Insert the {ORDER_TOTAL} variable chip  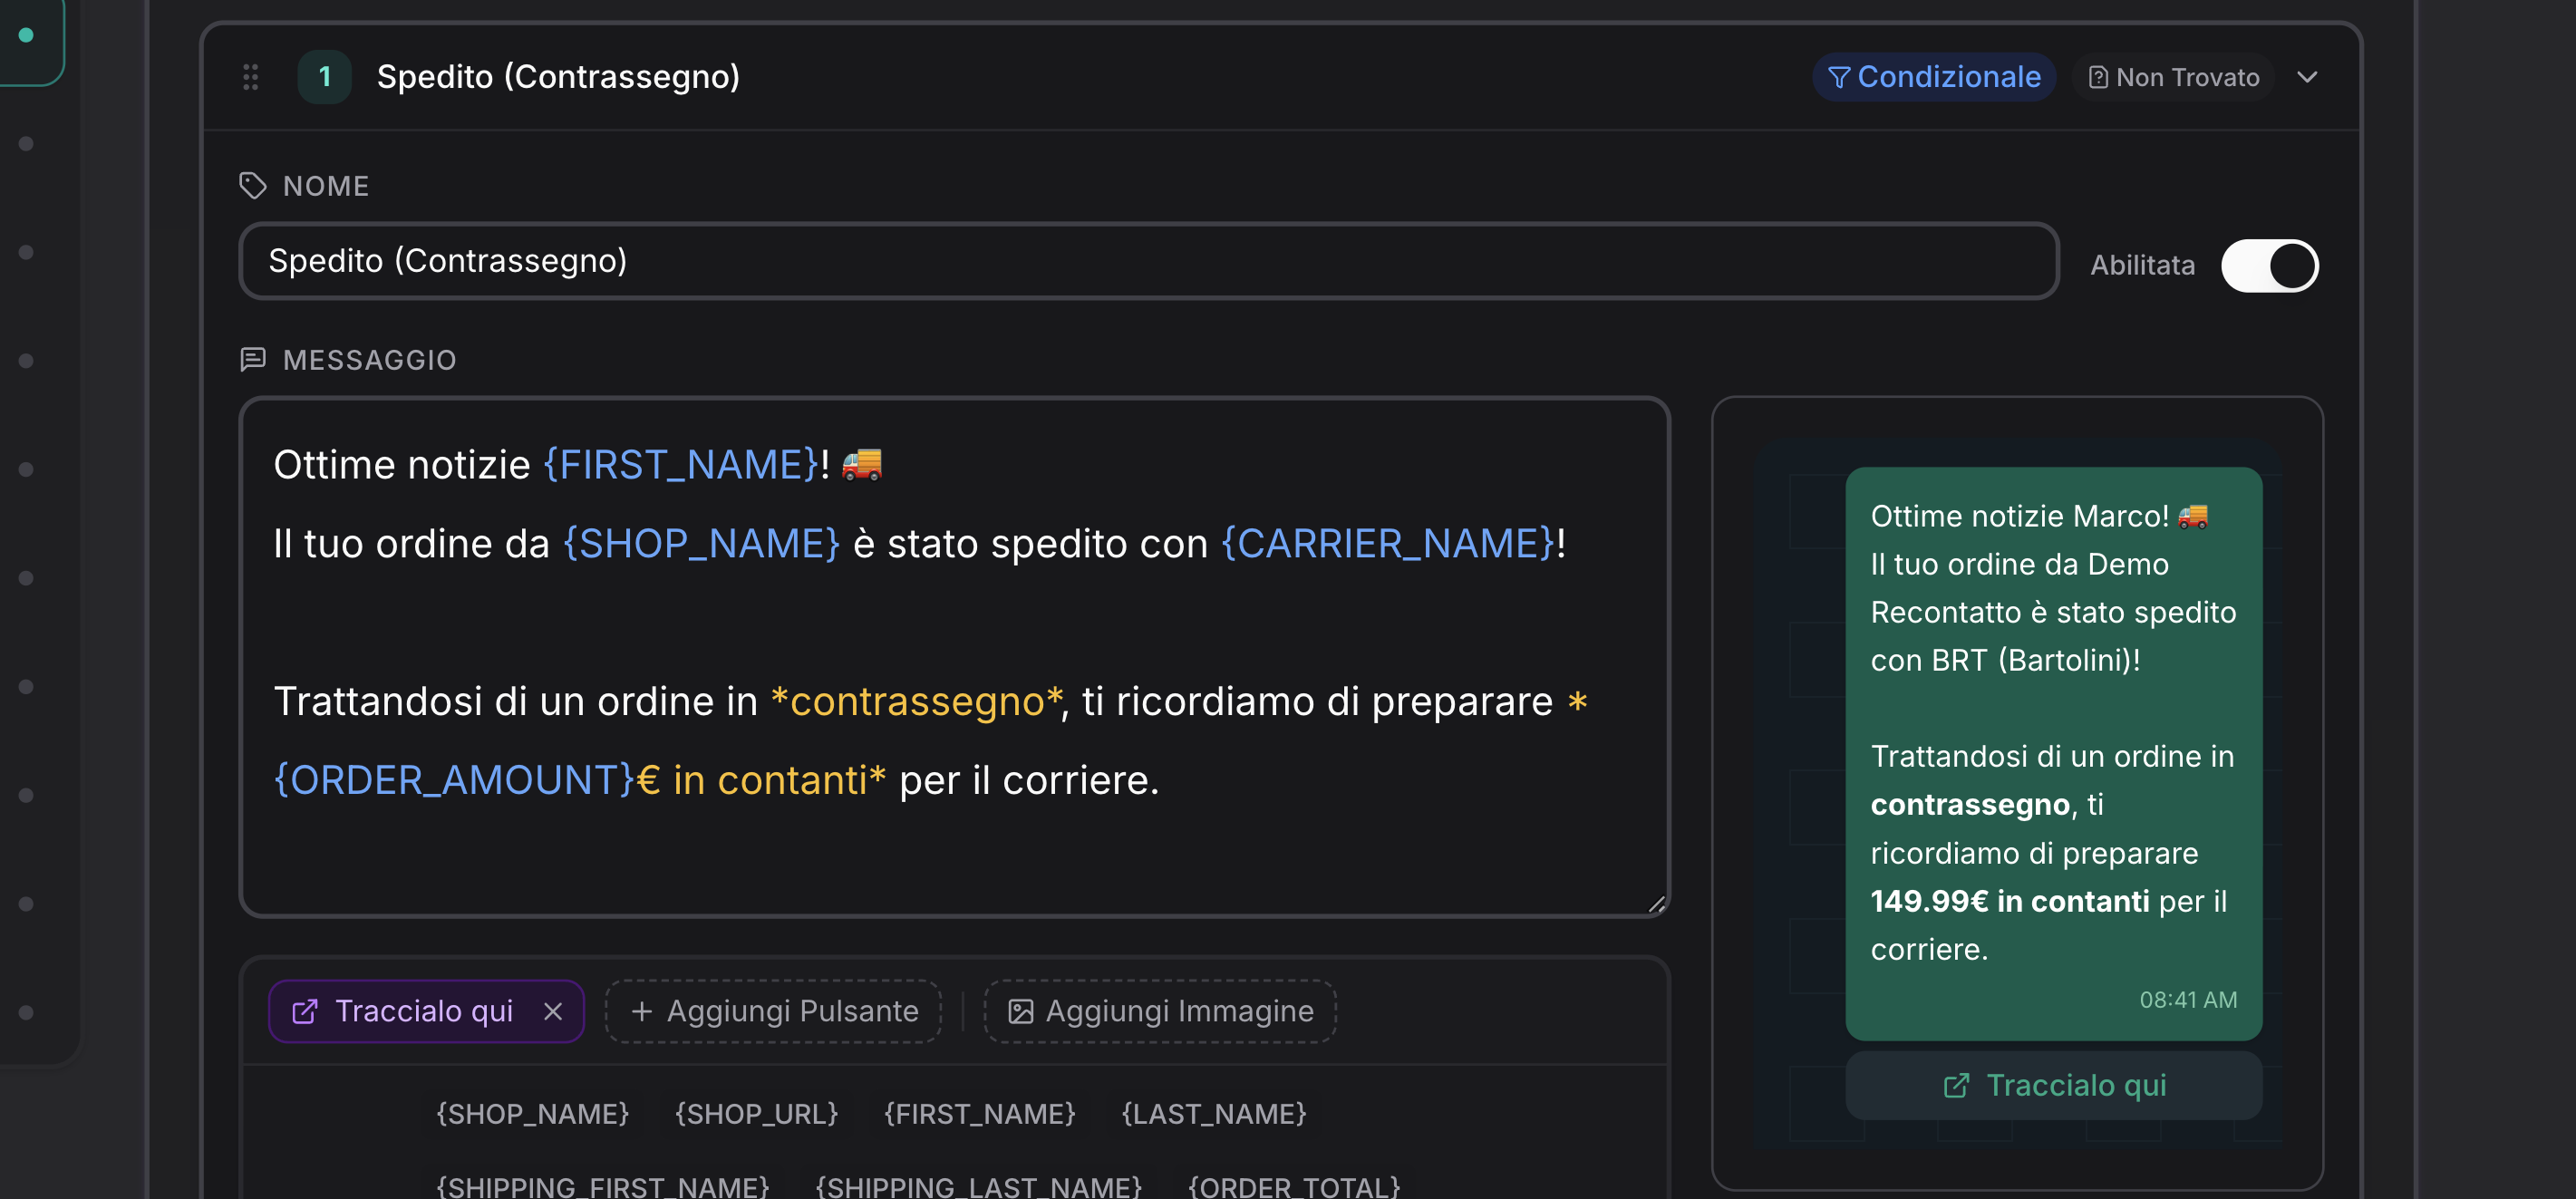click(1294, 1186)
